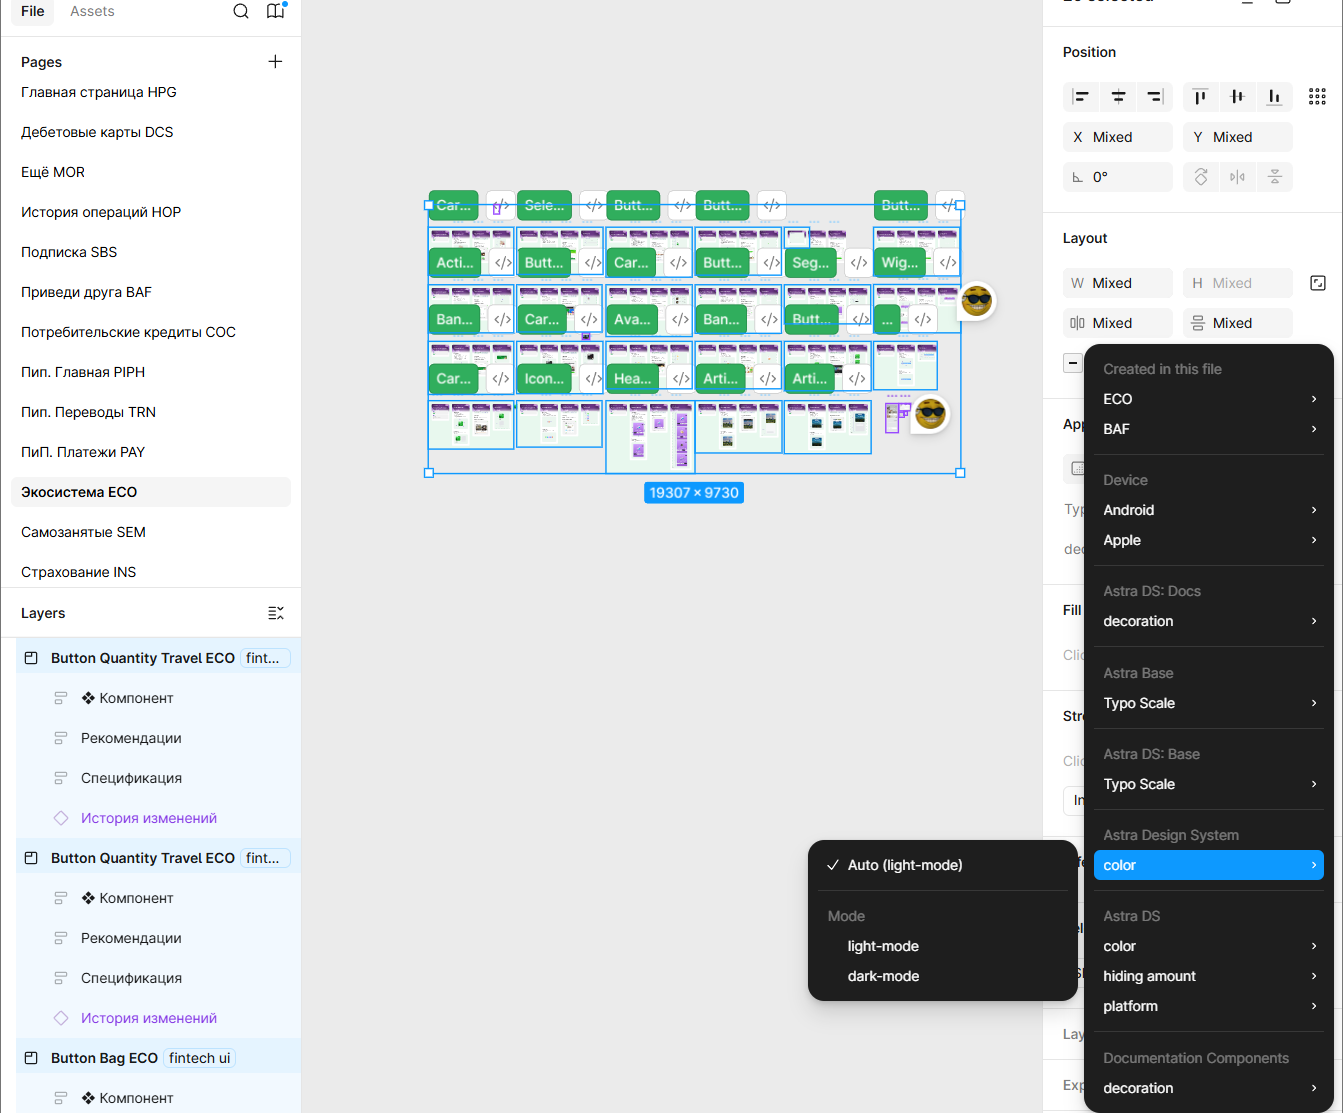Open color under Astra Design System
The height and width of the screenshot is (1113, 1343).
pyautogui.click(x=1209, y=865)
